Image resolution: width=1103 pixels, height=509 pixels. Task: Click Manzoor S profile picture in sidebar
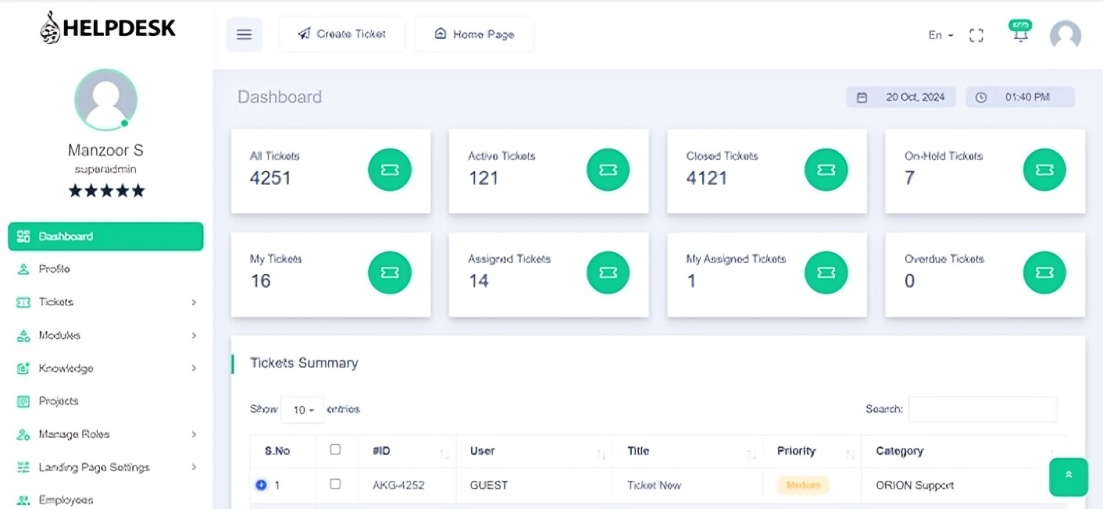click(x=106, y=99)
